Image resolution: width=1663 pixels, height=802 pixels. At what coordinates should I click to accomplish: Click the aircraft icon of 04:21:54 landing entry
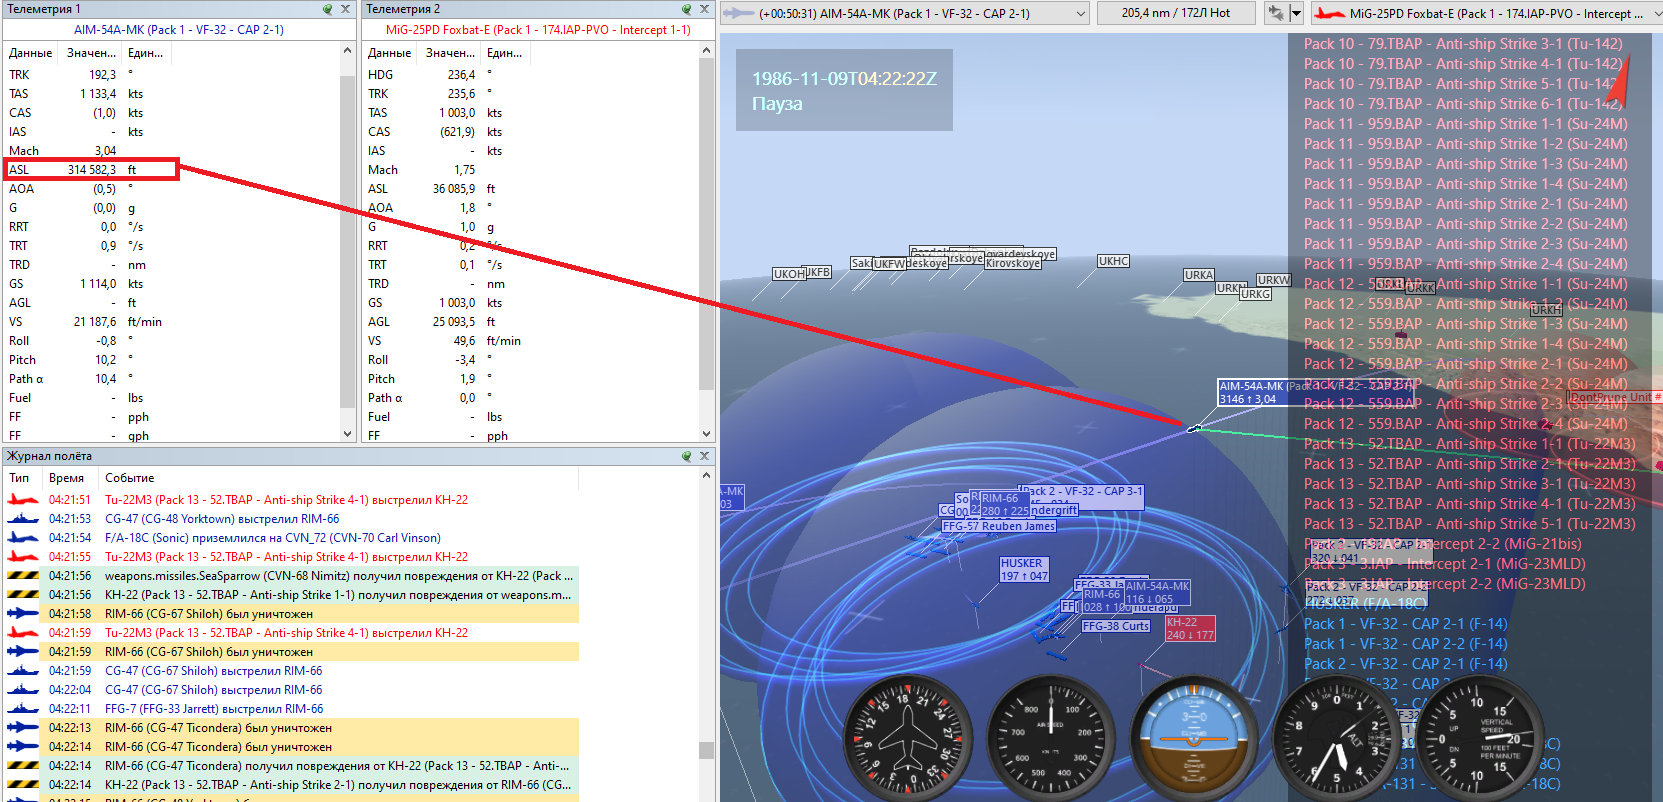(x=23, y=538)
